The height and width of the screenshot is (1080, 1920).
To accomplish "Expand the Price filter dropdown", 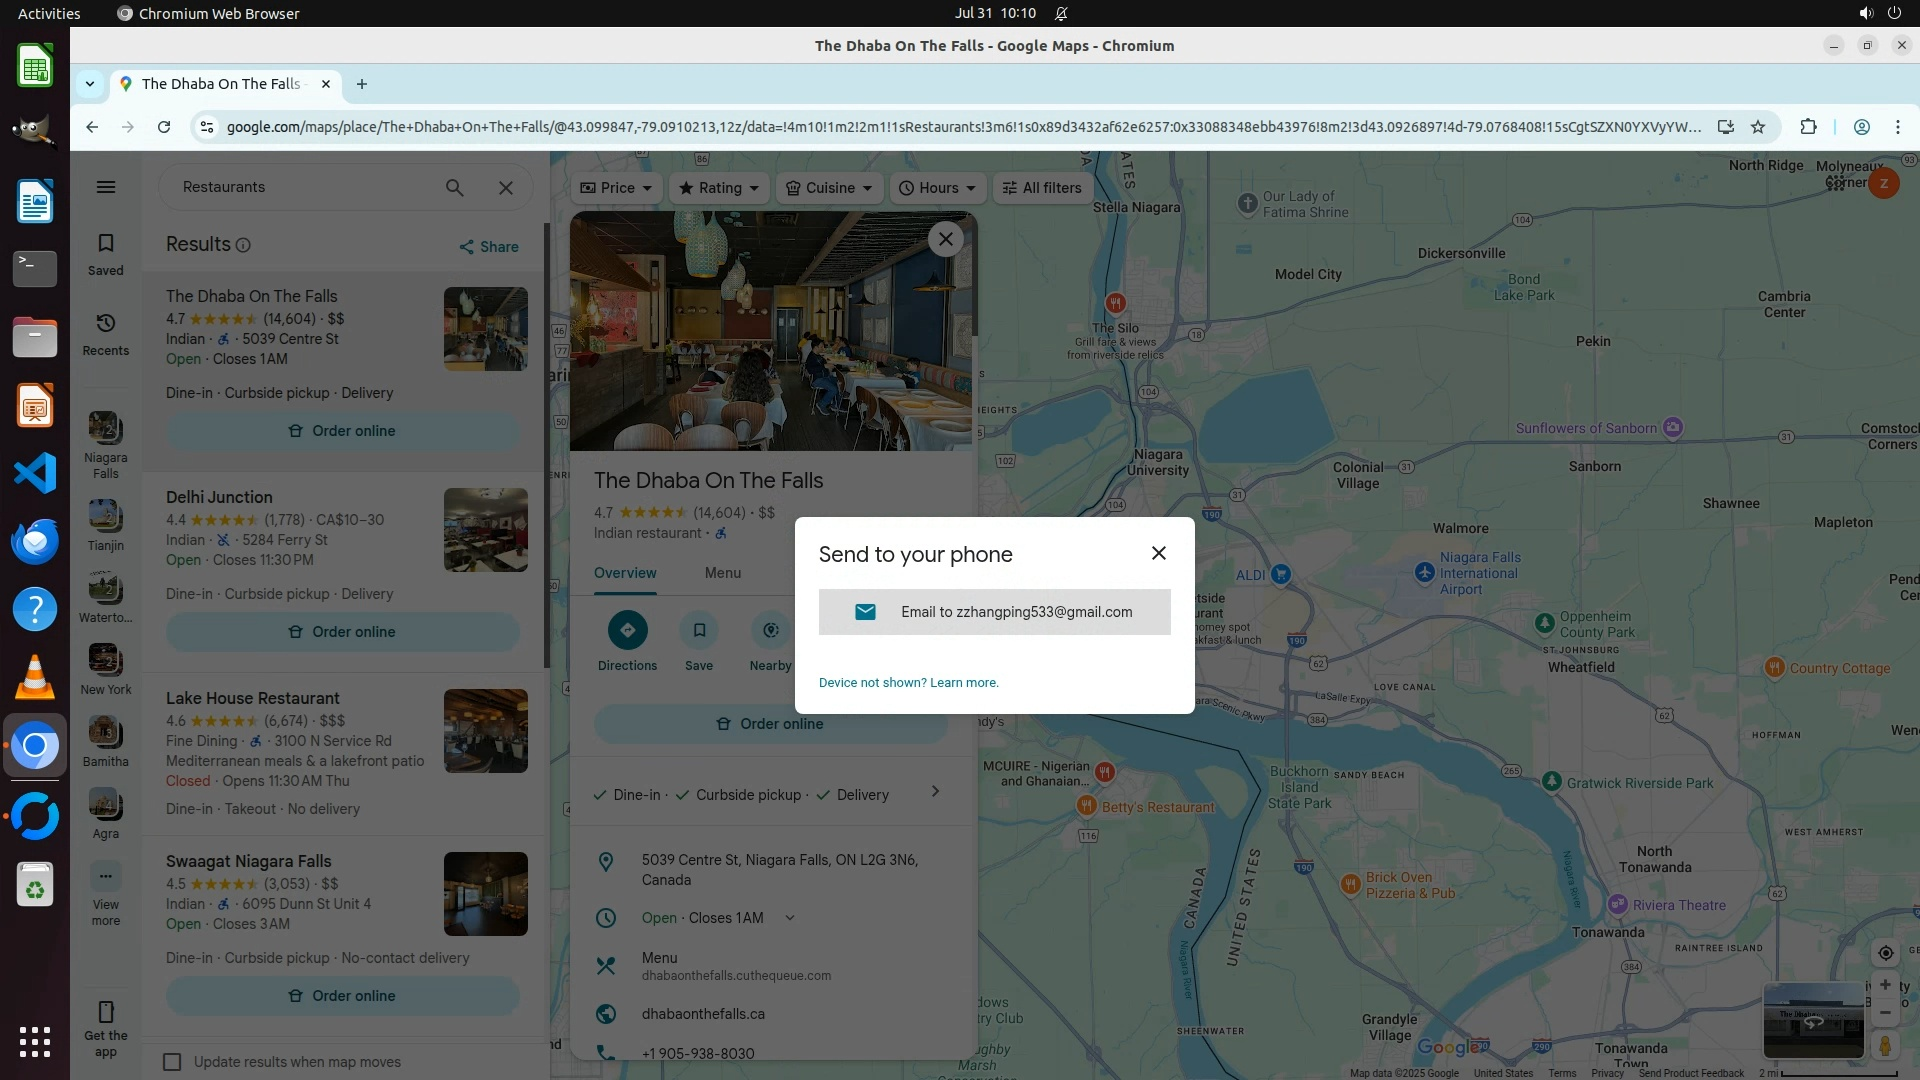I will point(616,188).
